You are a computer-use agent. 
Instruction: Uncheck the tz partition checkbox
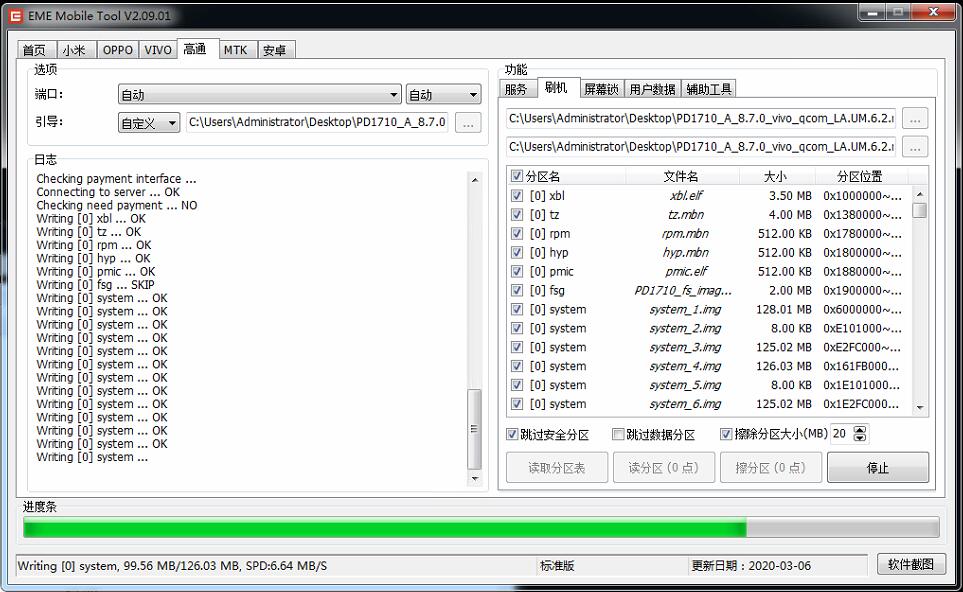coord(517,215)
